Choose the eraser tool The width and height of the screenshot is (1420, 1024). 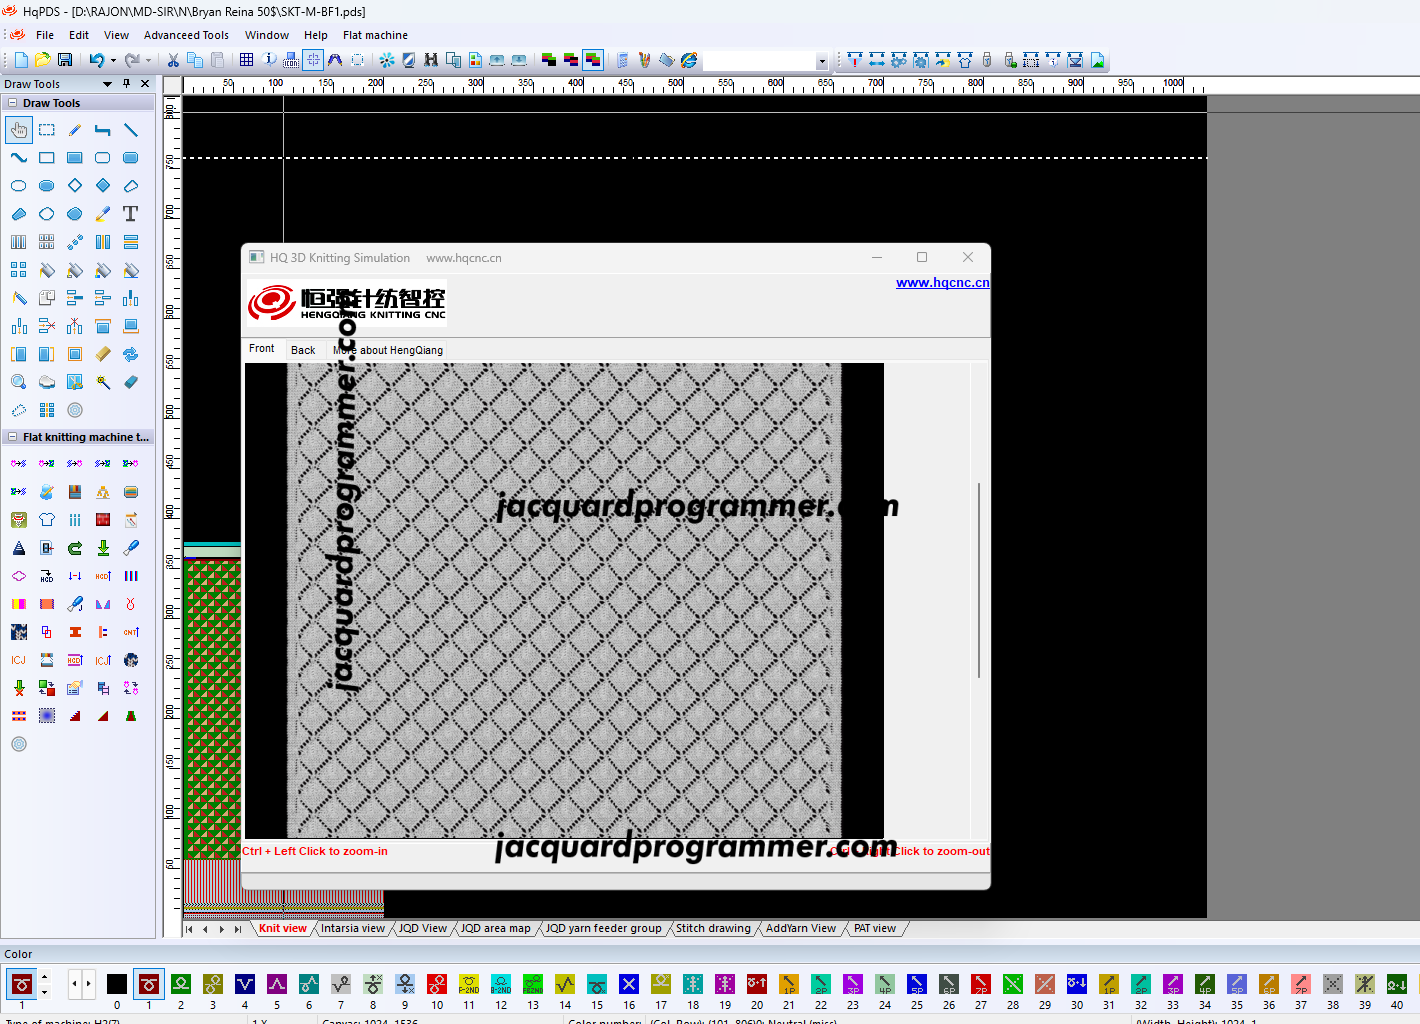pyautogui.click(x=131, y=382)
